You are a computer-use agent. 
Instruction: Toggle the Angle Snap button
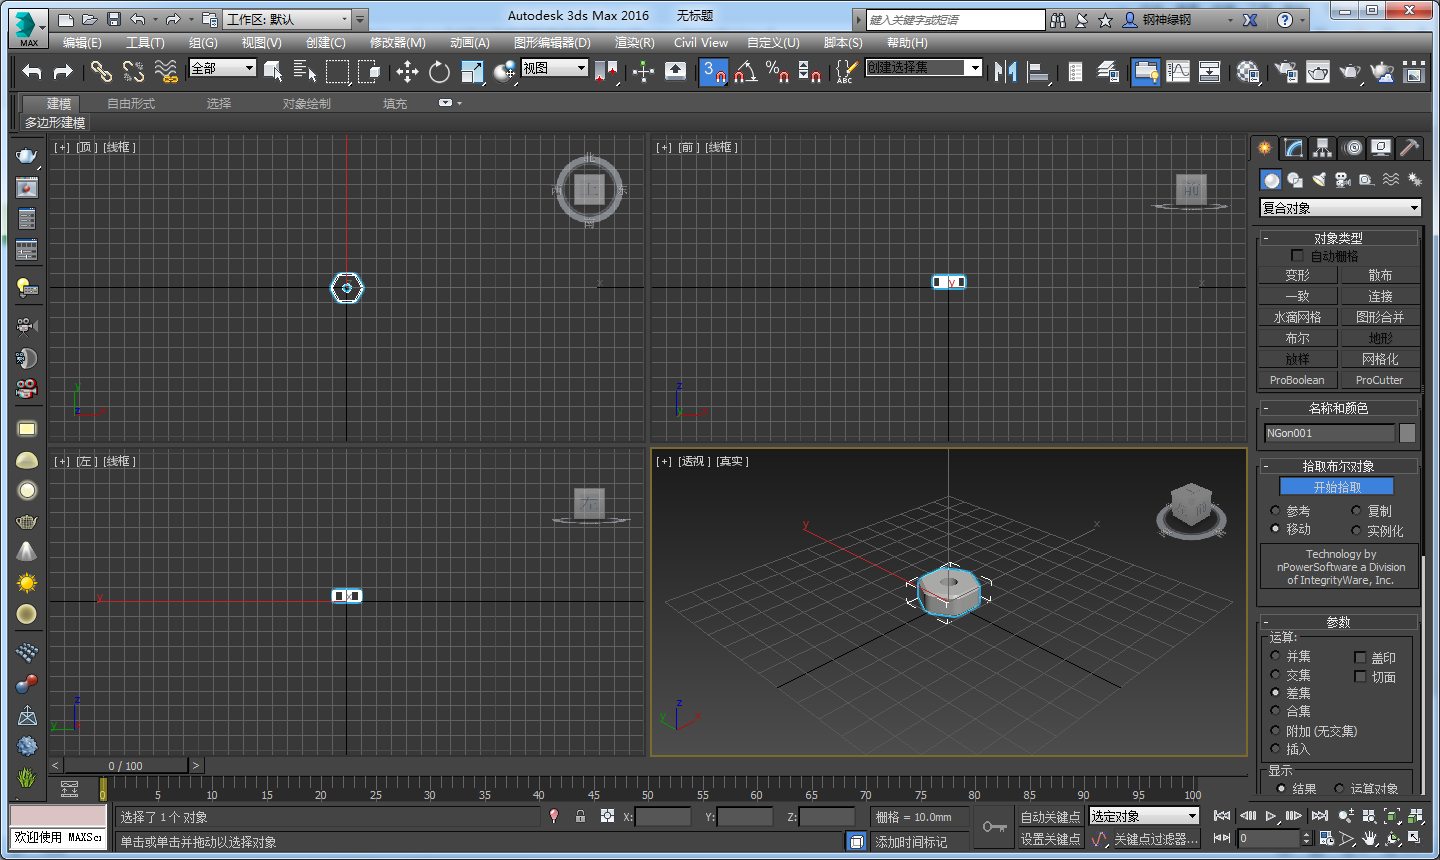click(x=746, y=71)
